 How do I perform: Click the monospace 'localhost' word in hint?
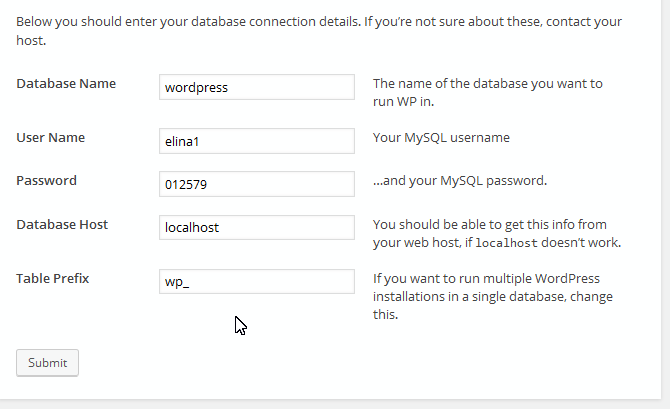(x=505, y=243)
